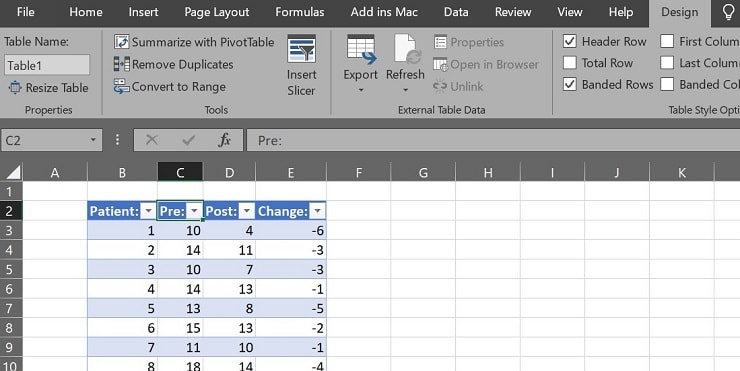Screen dimensions: 740x371
Task: Click the Unlink command
Action: click(x=458, y=87)
